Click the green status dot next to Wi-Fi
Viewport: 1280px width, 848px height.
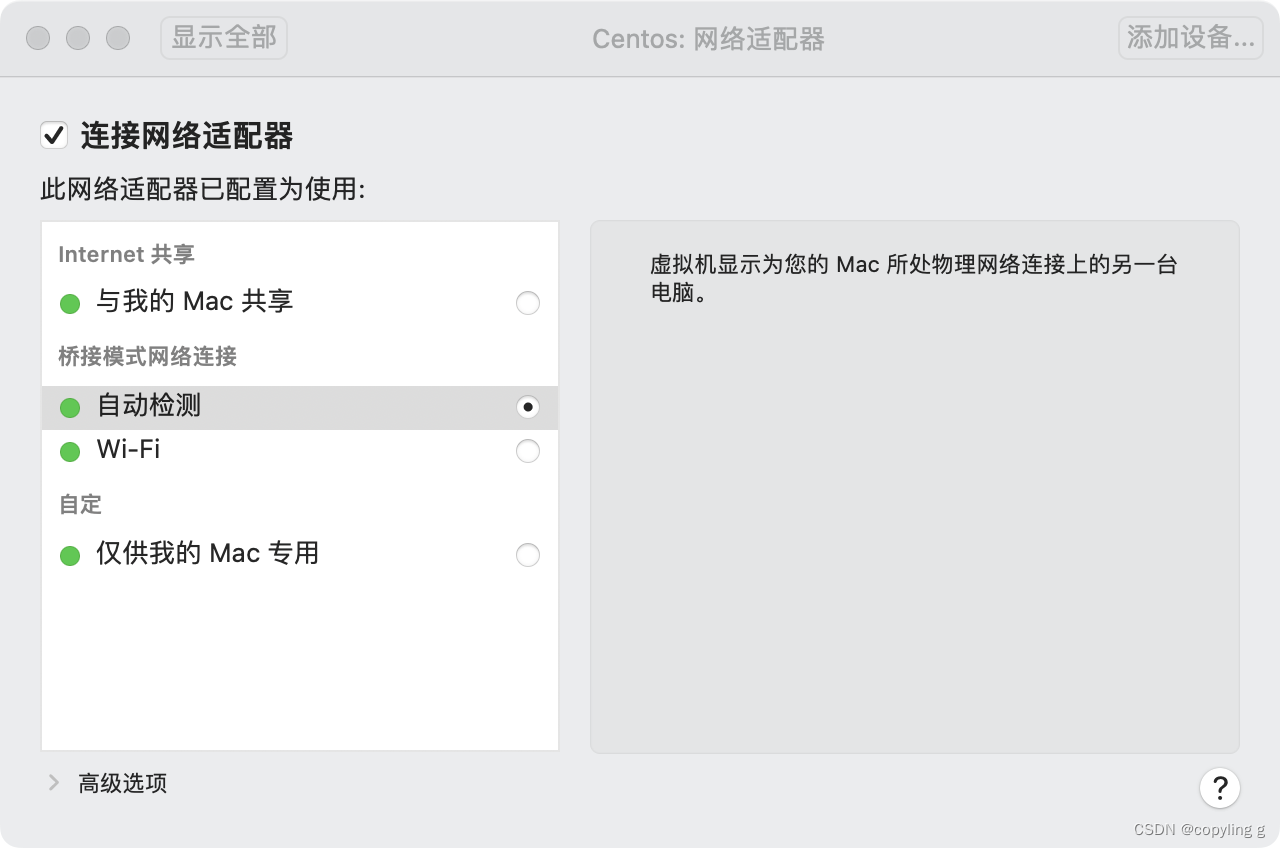click(70, 451)
